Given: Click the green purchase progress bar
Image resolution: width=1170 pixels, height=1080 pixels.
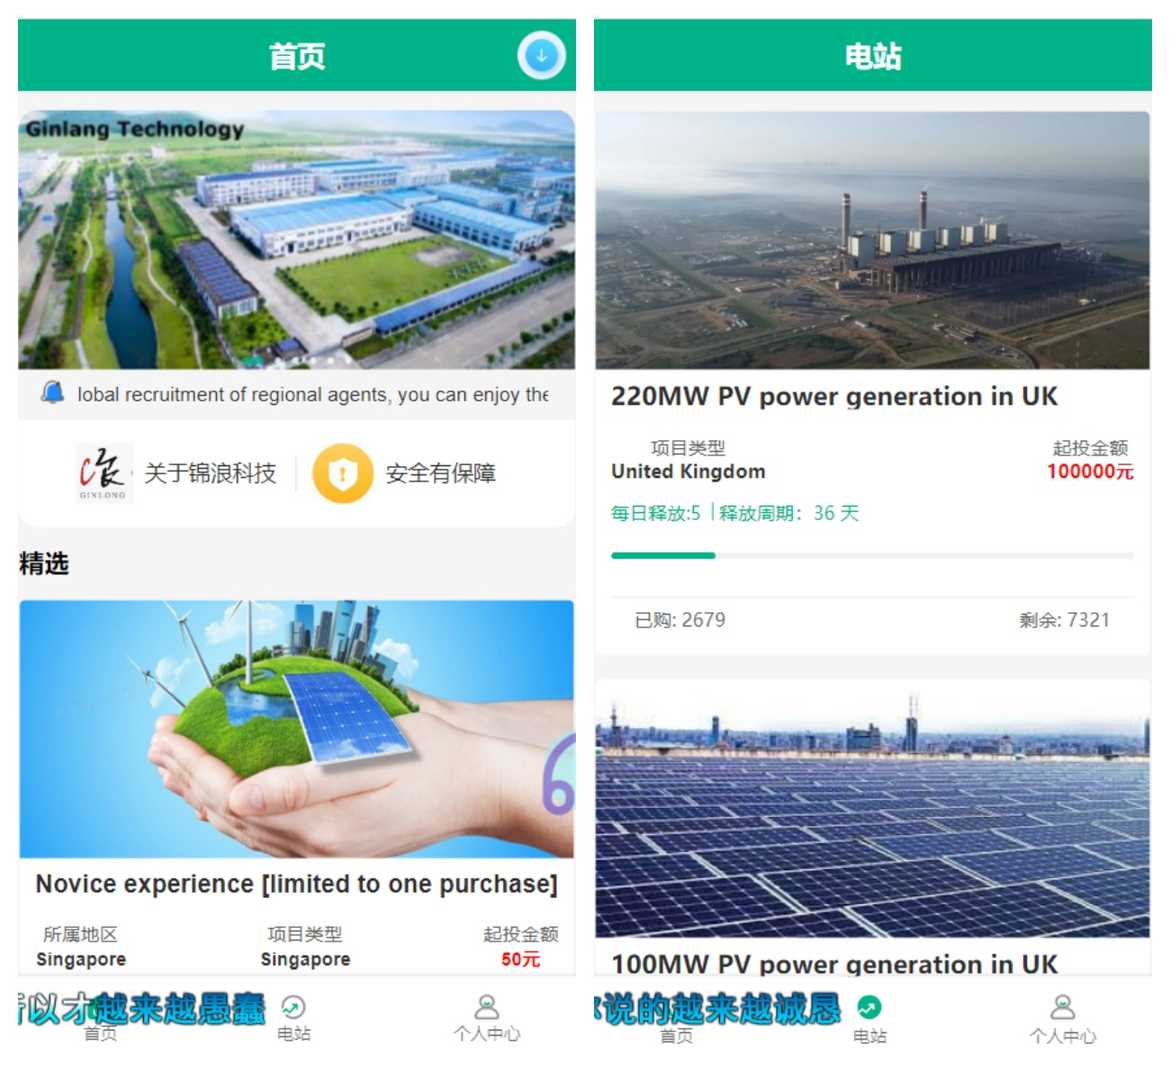Looking at the screenshot, I should tap(872, 555).
